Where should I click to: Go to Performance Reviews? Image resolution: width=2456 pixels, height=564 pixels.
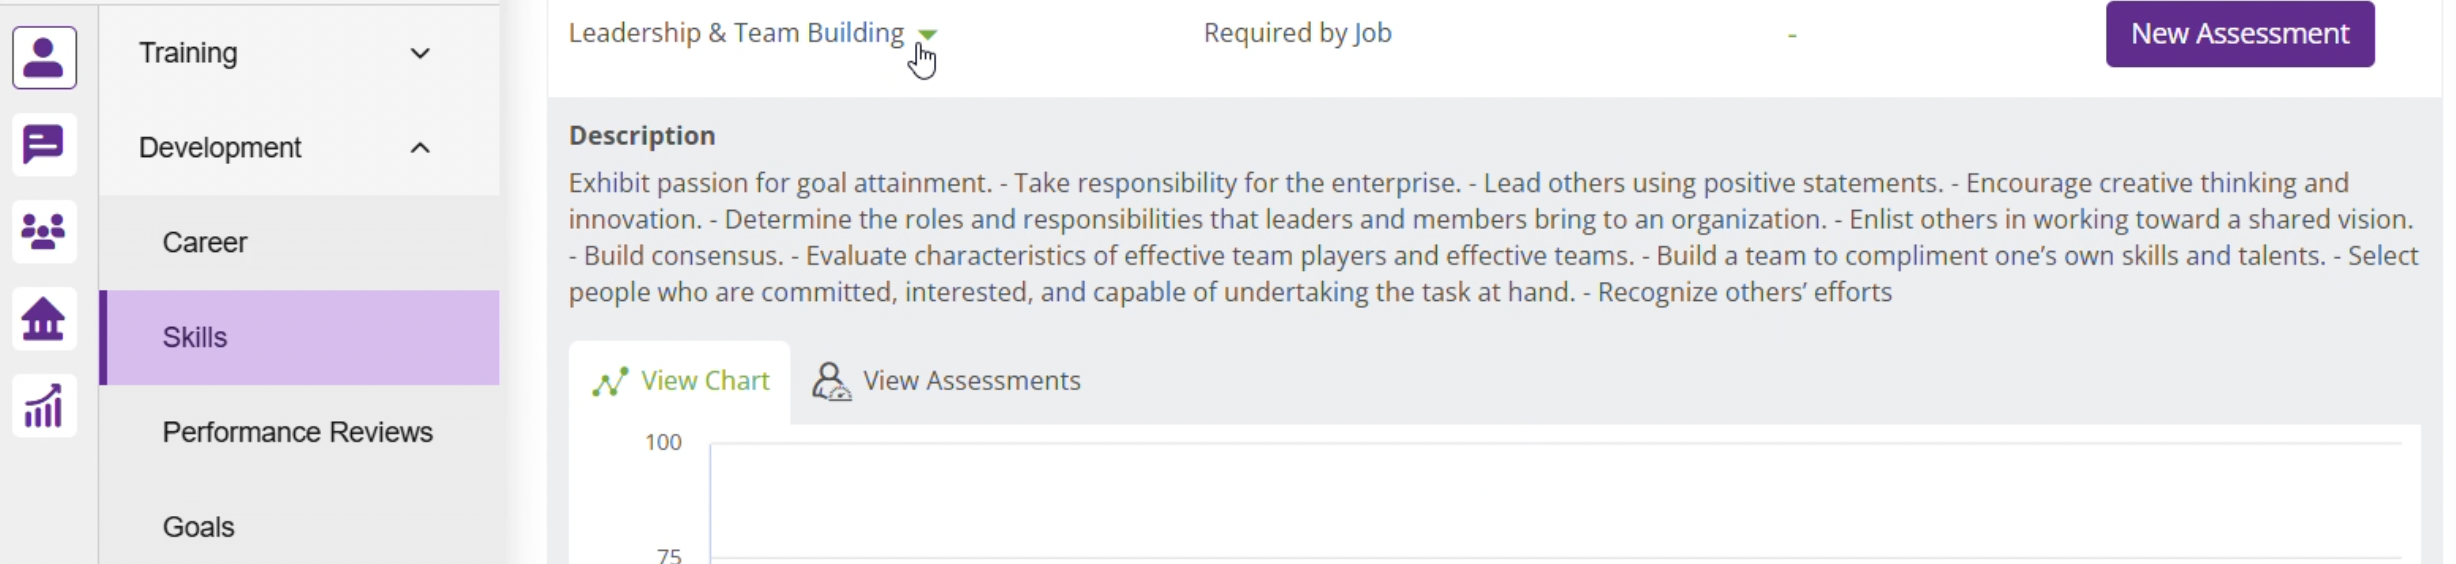[x=297, y=432]
